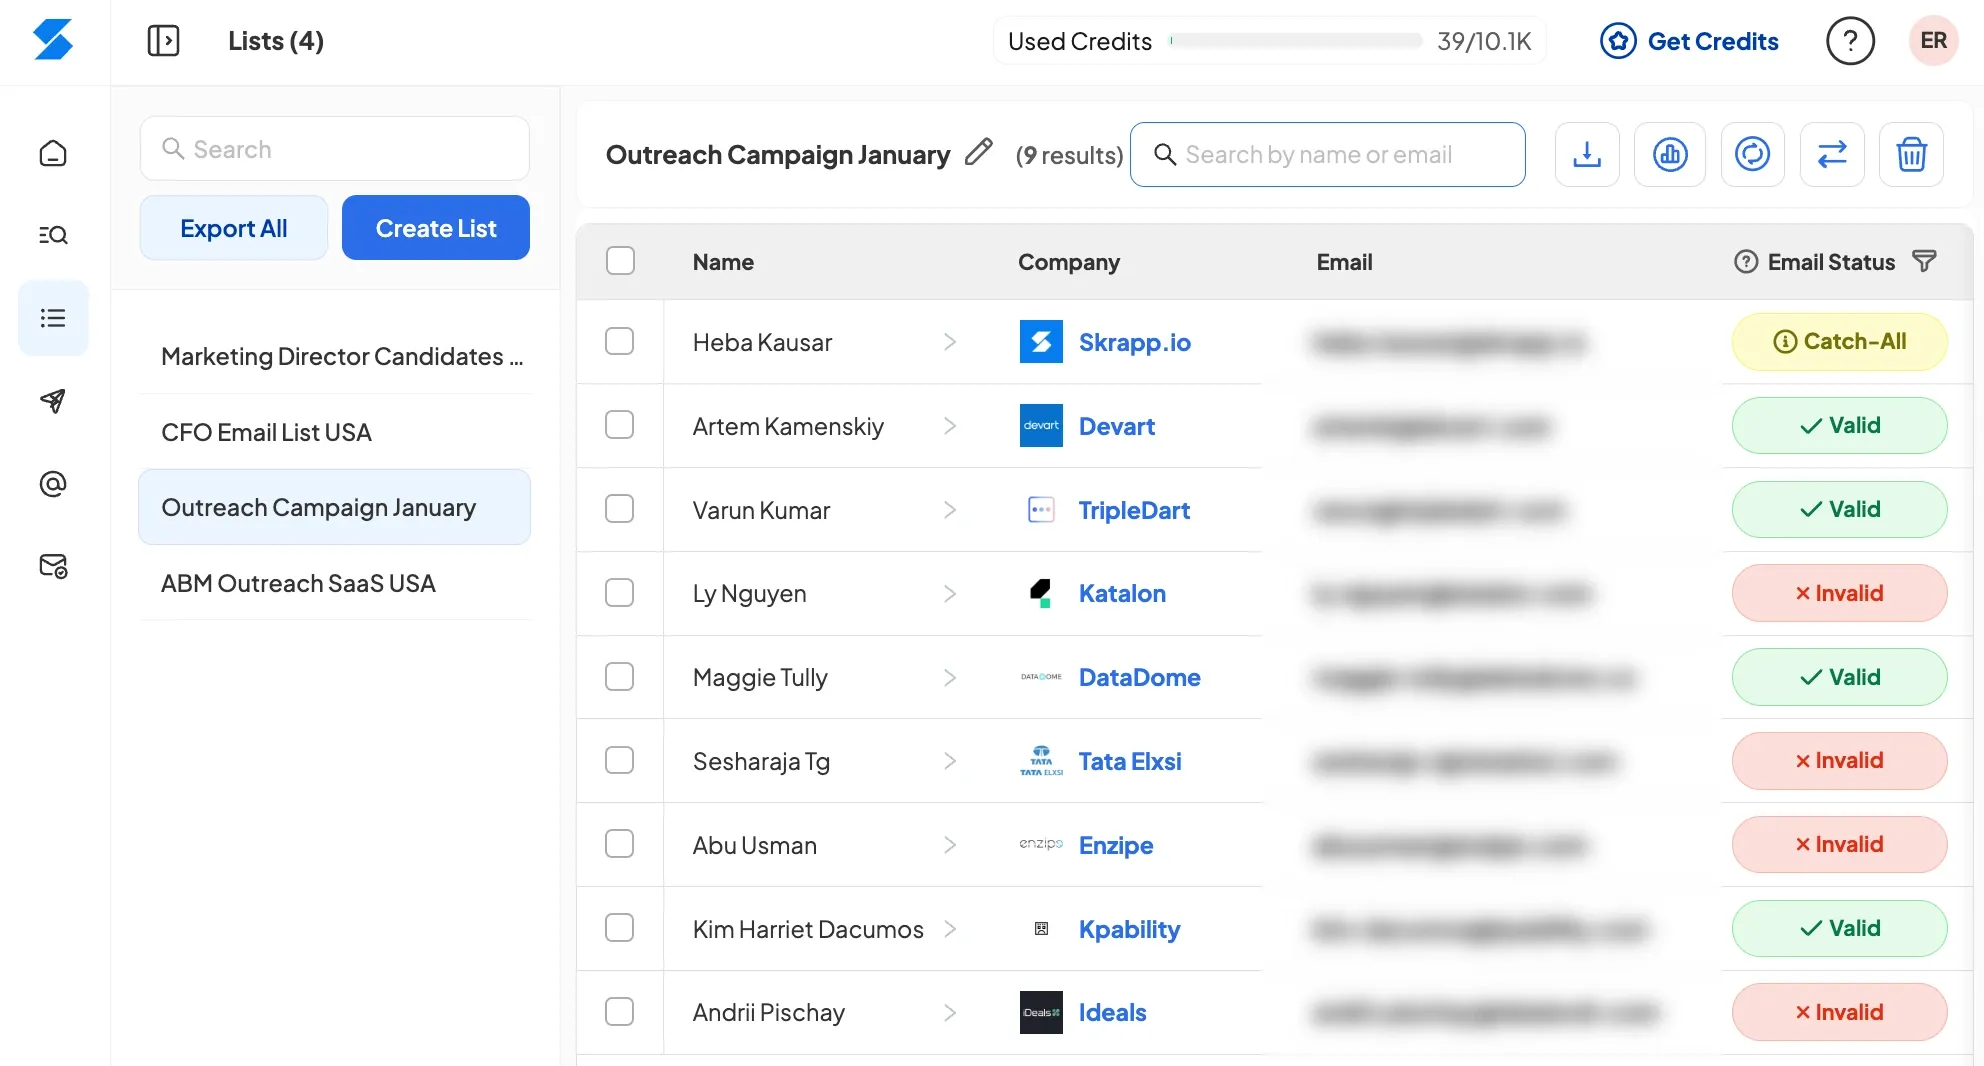Click the Create List button
Viewport: 1984px width, 1066px height.
coord(435,227)
